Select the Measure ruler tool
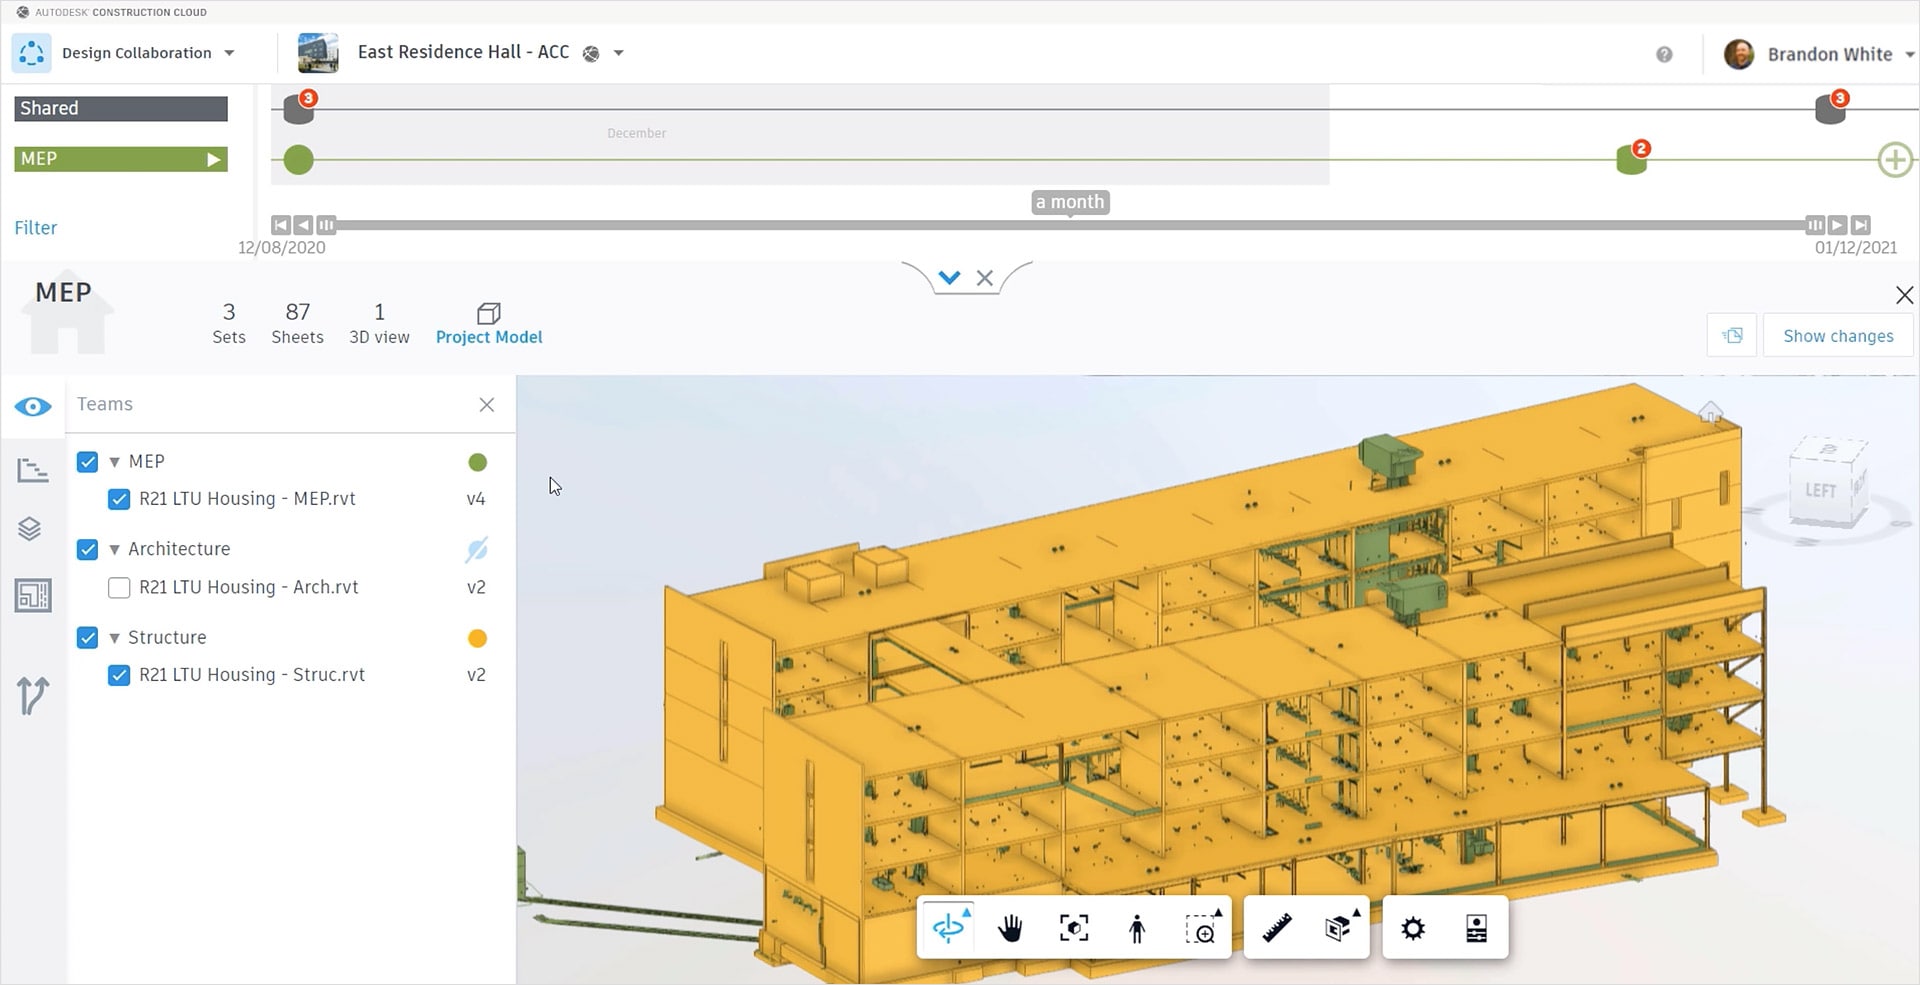The height and width of the screenshot is (985, 1920). [x=1276, y=929]
